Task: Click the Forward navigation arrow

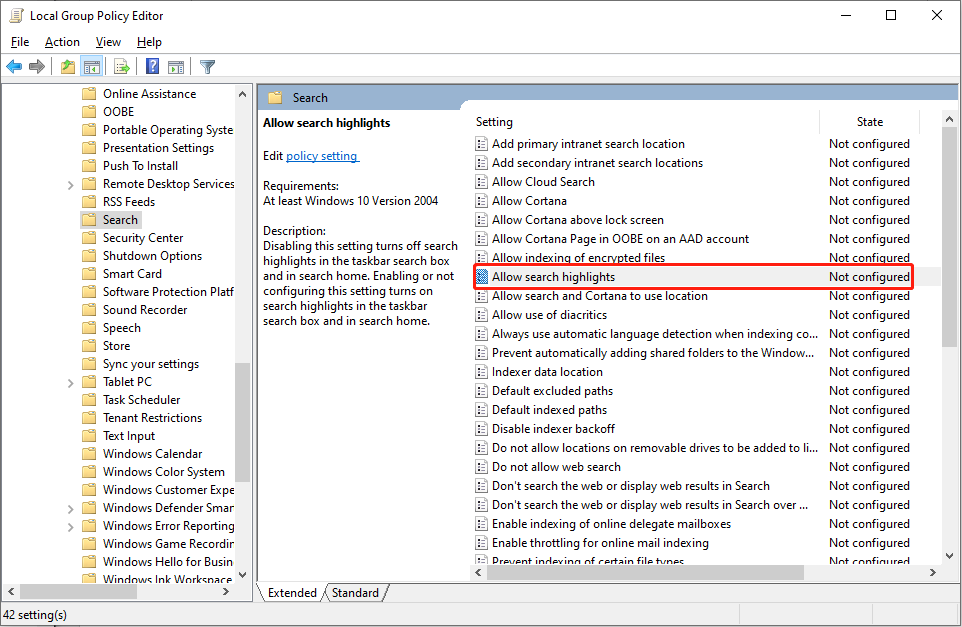Action: 37,66
